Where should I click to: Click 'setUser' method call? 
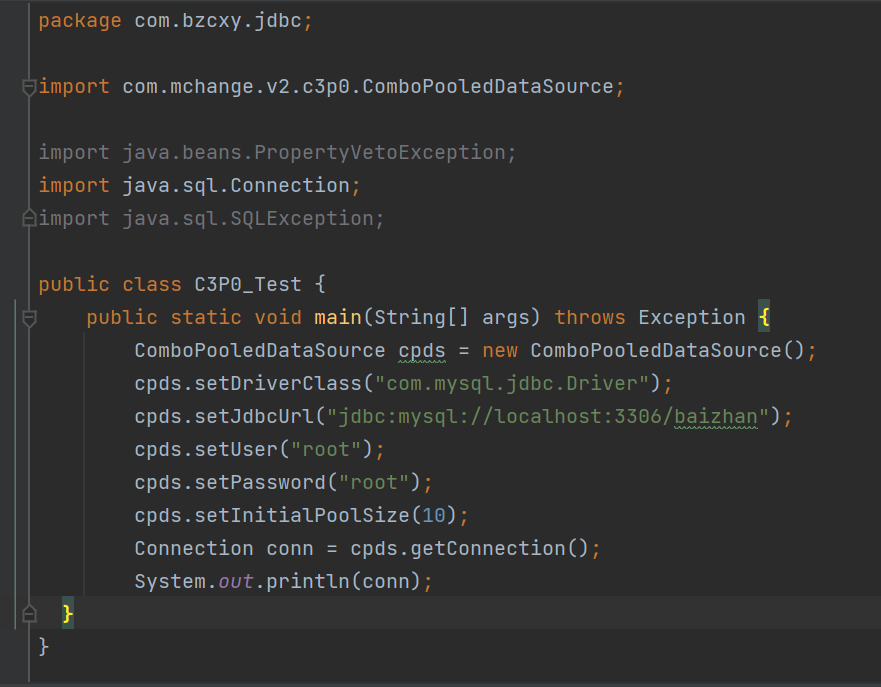coord(236,449)
